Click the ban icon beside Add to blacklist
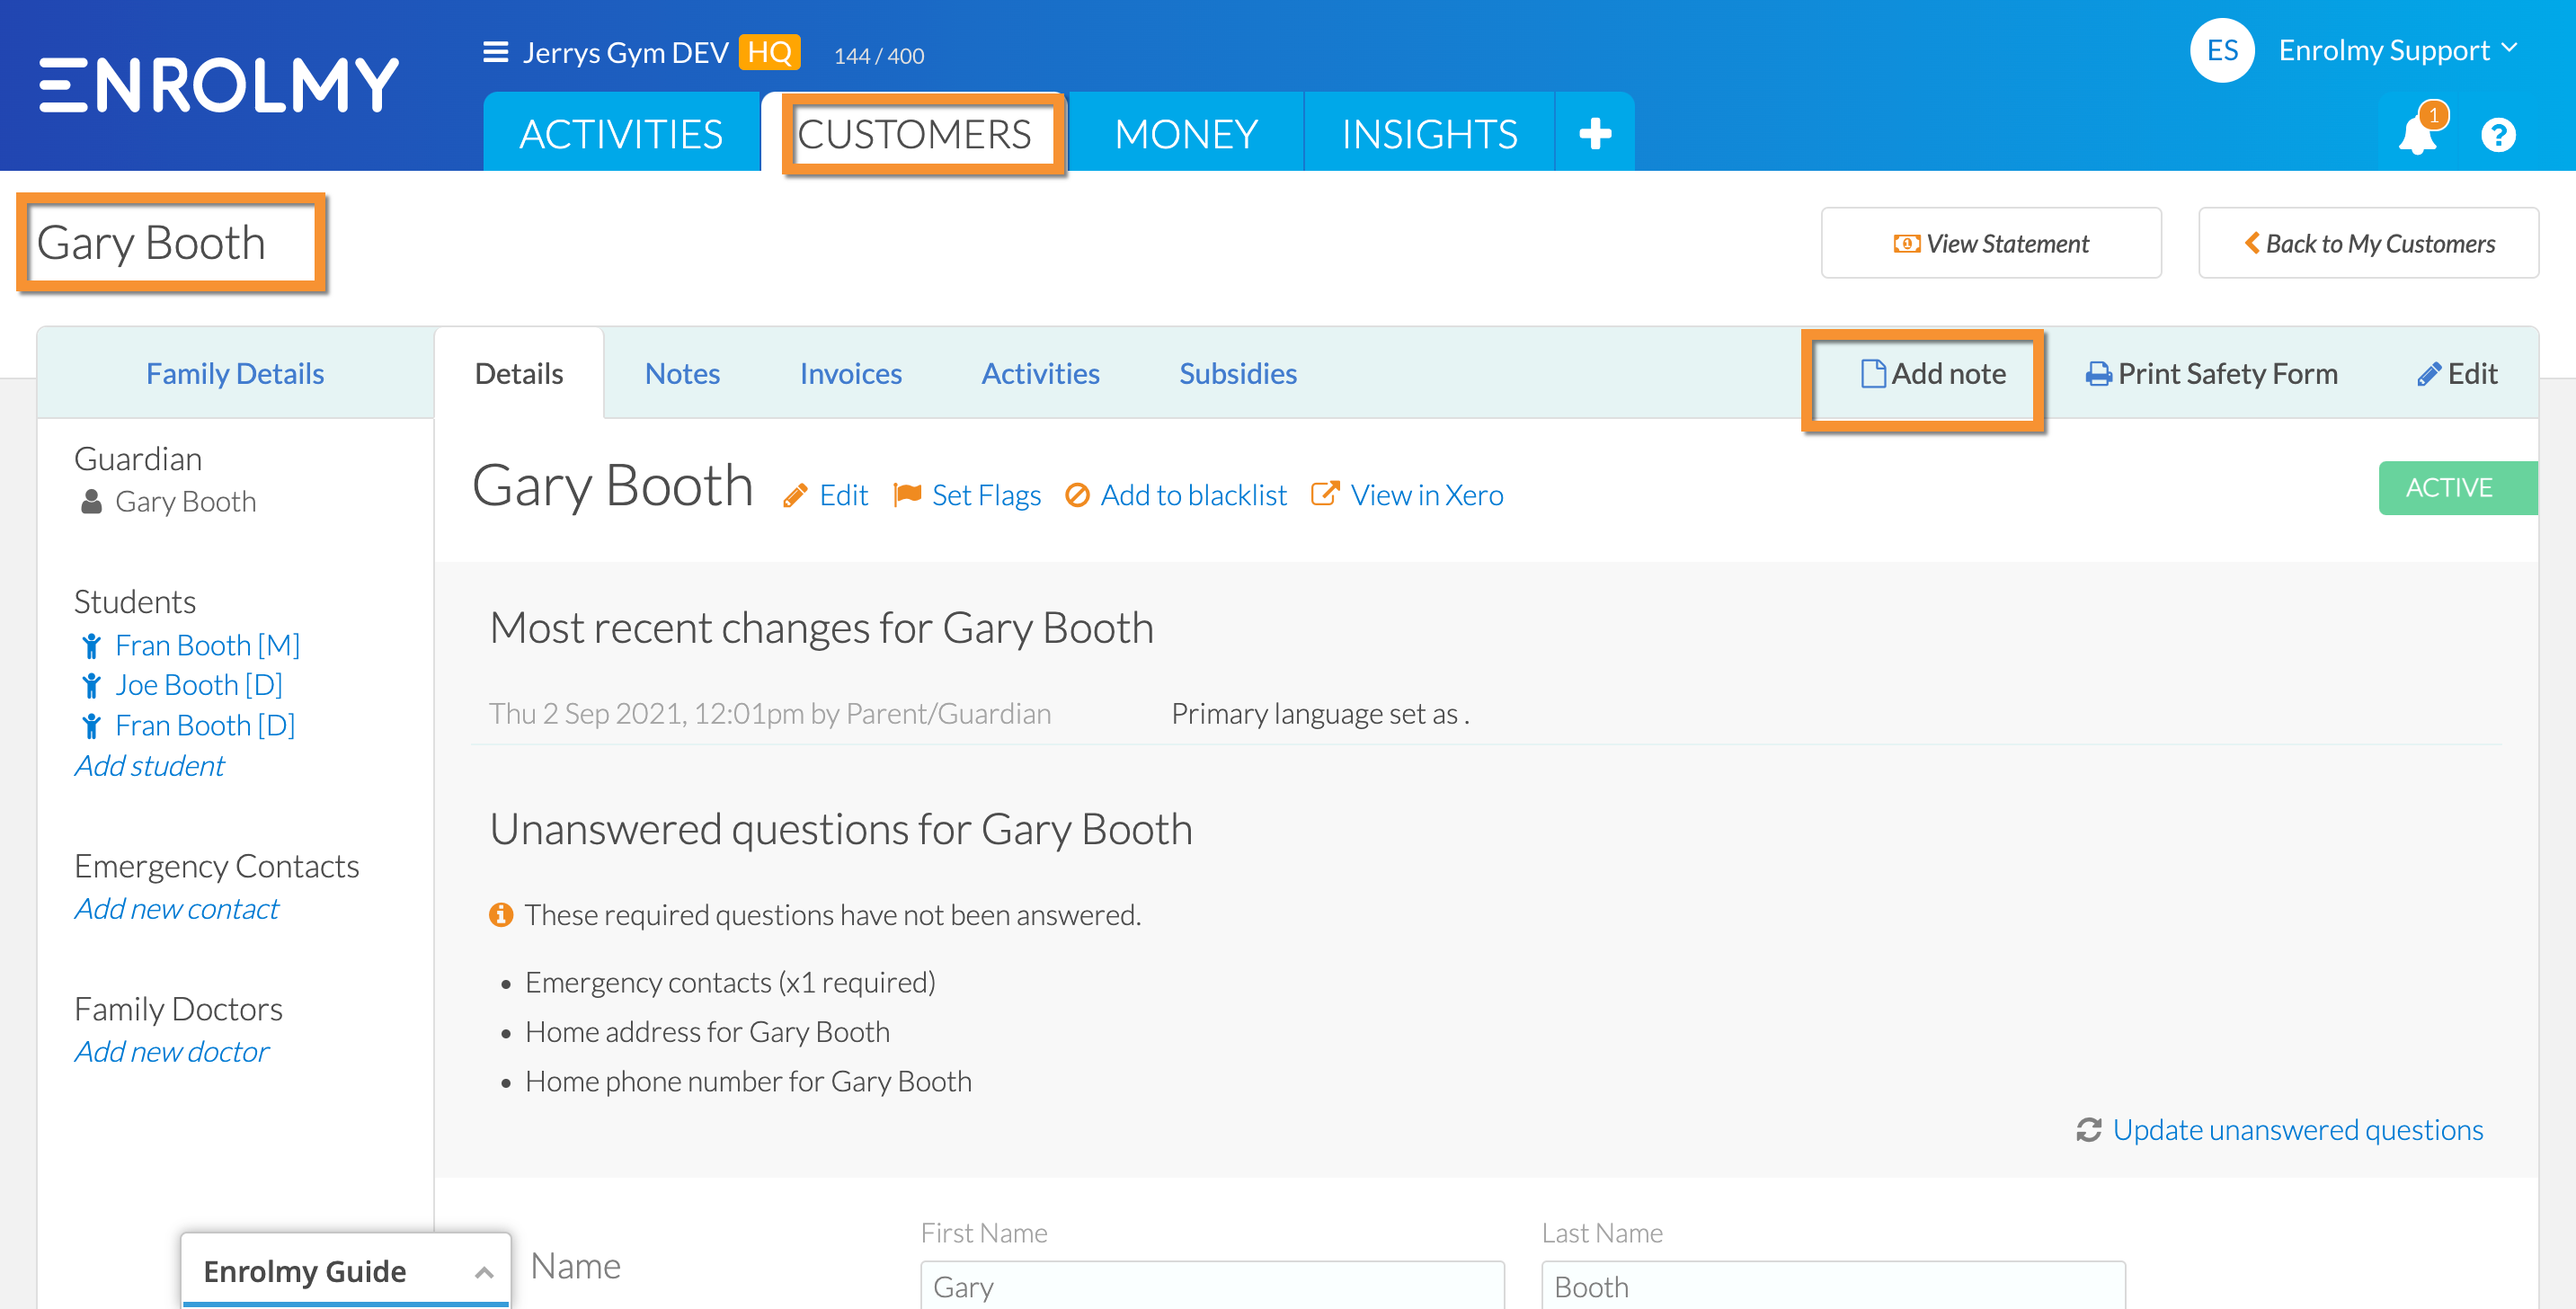Image resolution: width=2576 pixels, height=1309 pixels. (1077, 494)
